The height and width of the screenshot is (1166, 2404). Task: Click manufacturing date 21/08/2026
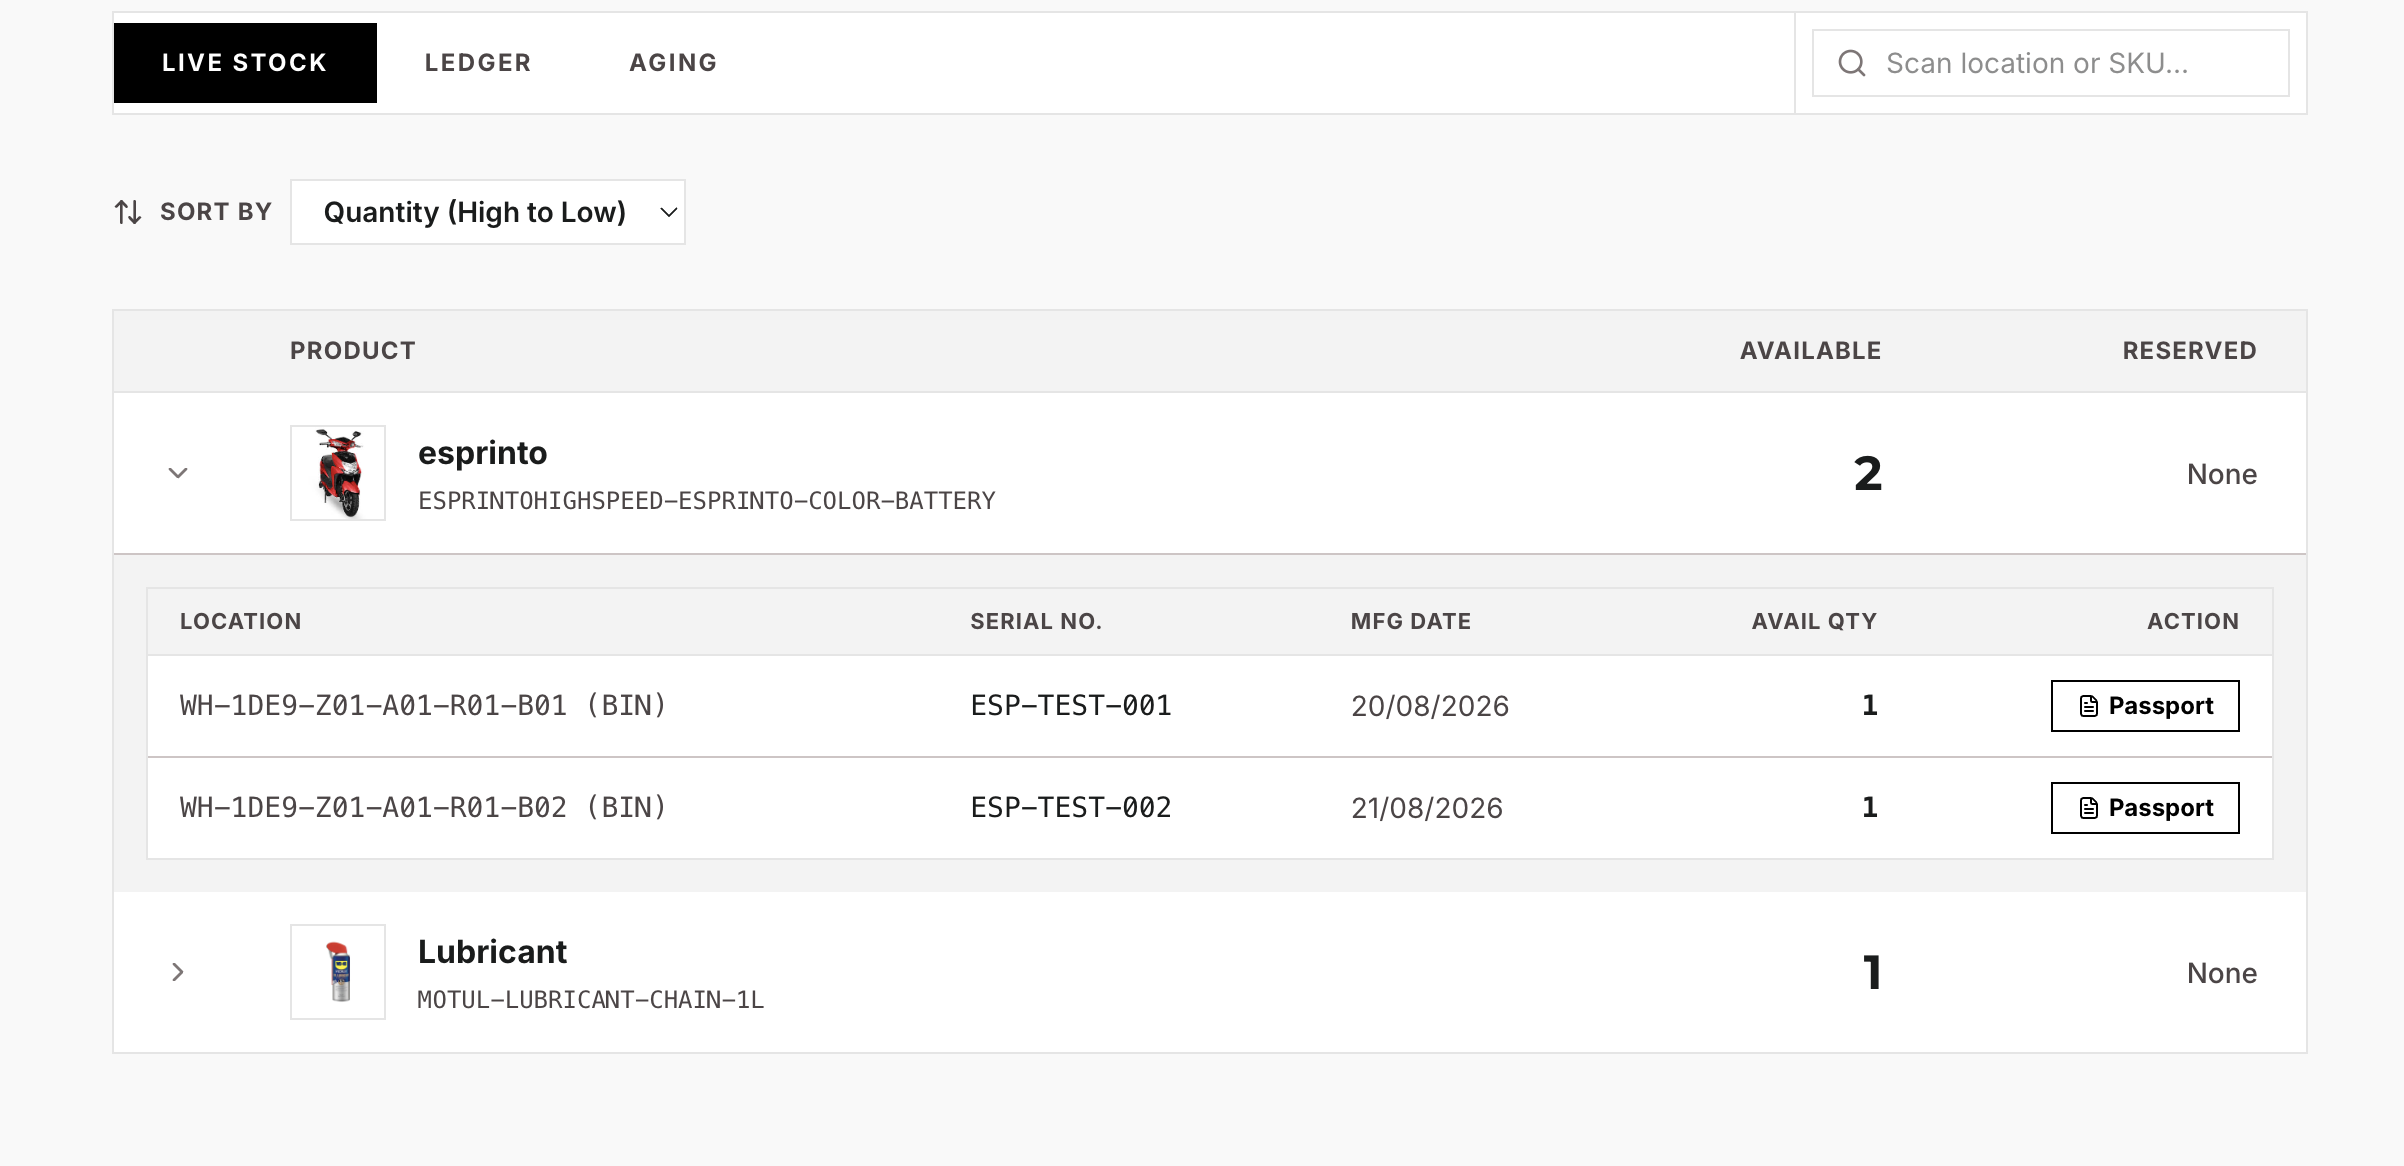1427,808
